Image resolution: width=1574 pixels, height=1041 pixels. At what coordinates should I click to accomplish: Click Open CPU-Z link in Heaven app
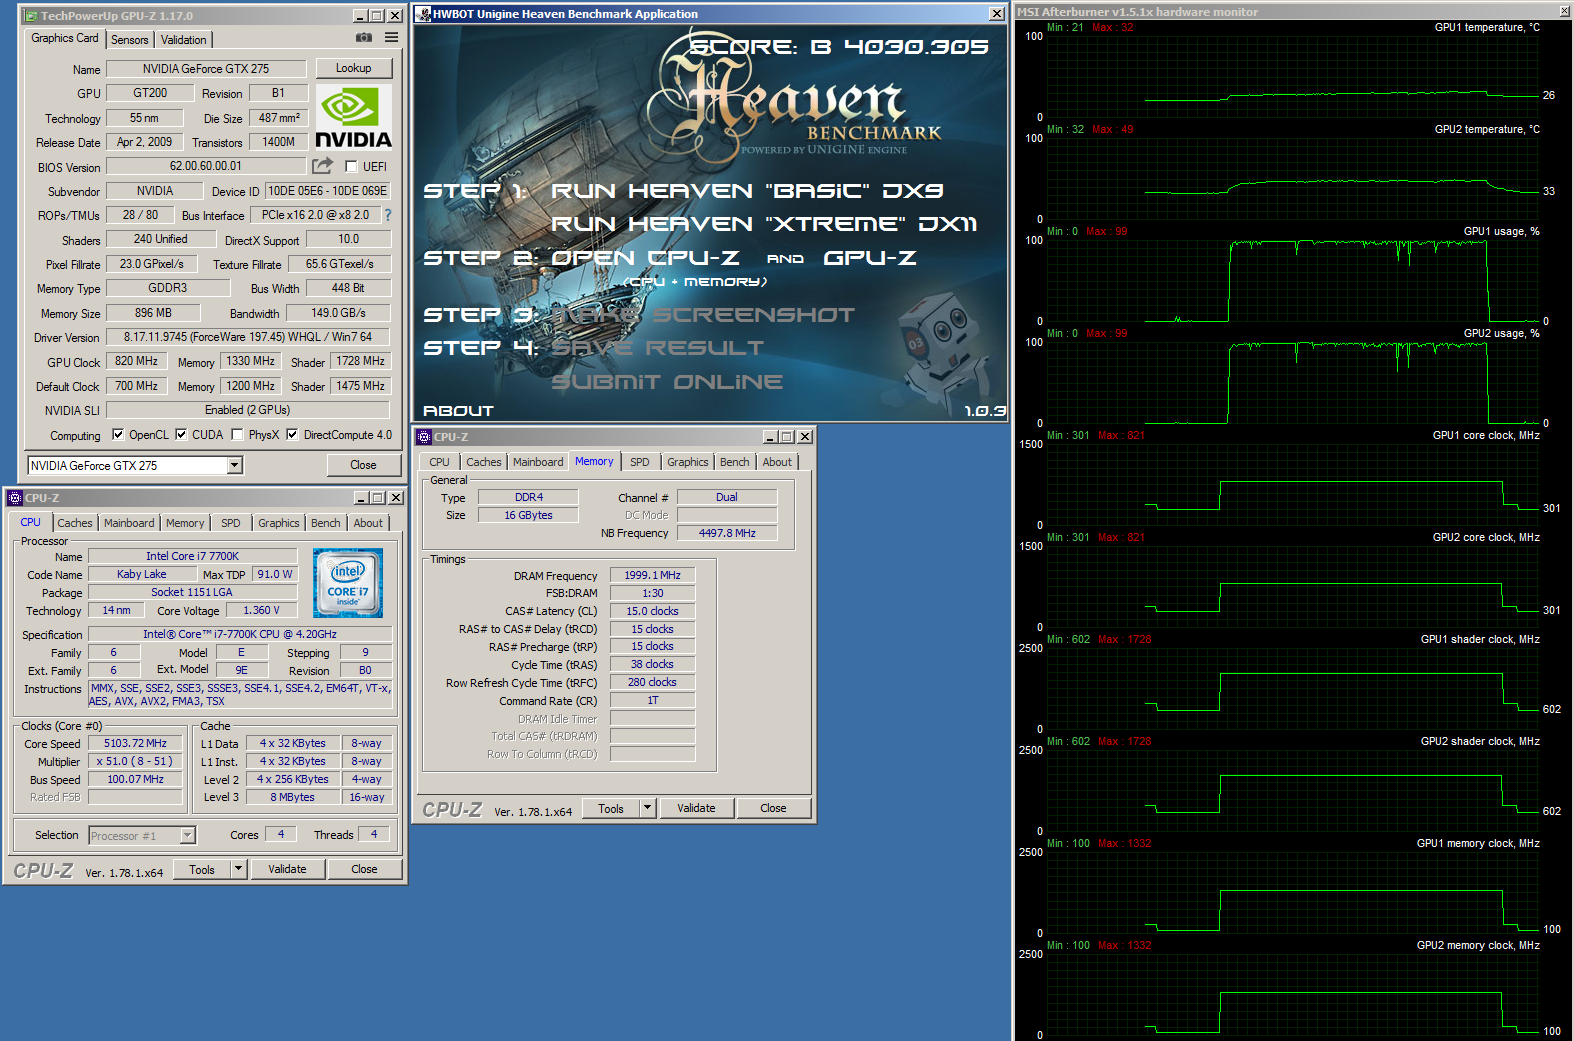tap(645, 258)
